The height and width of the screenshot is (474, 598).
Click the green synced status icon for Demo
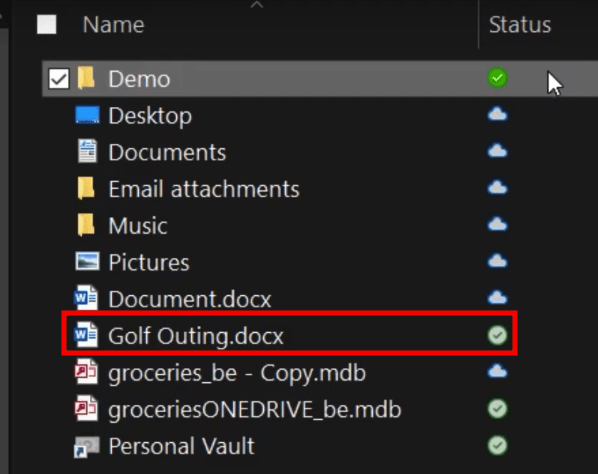[x=497, y=78]
